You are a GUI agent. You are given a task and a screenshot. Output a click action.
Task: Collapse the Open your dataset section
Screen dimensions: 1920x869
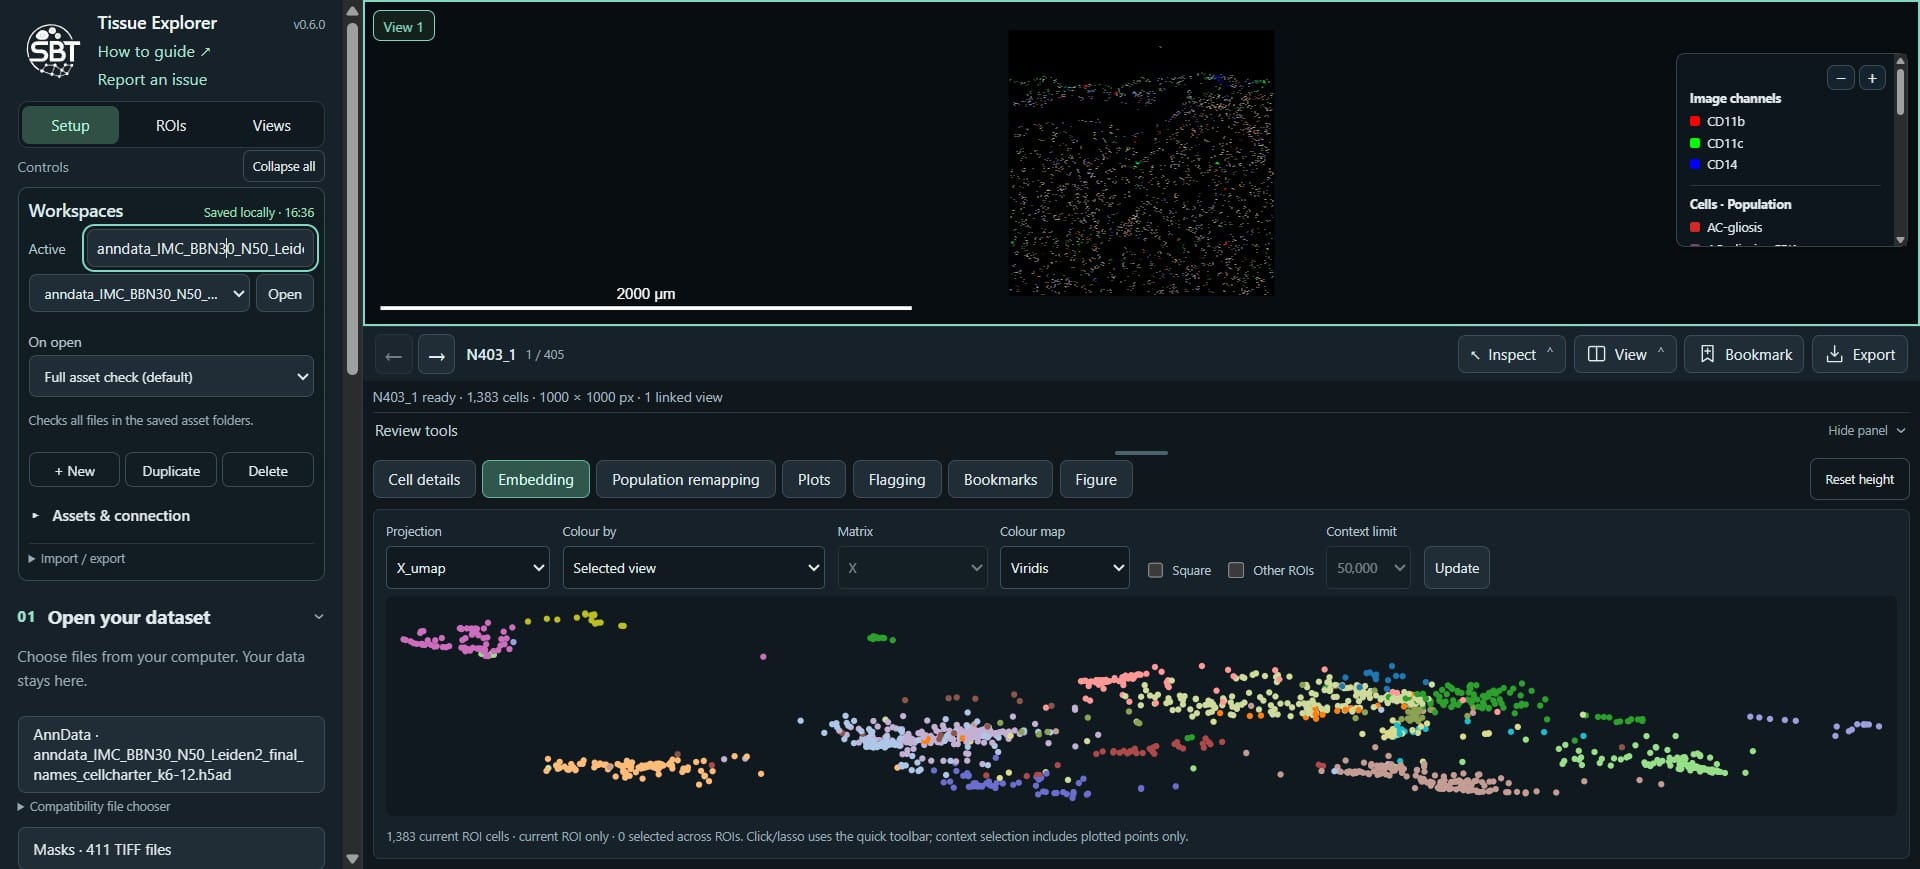click(x=319, y=617)
